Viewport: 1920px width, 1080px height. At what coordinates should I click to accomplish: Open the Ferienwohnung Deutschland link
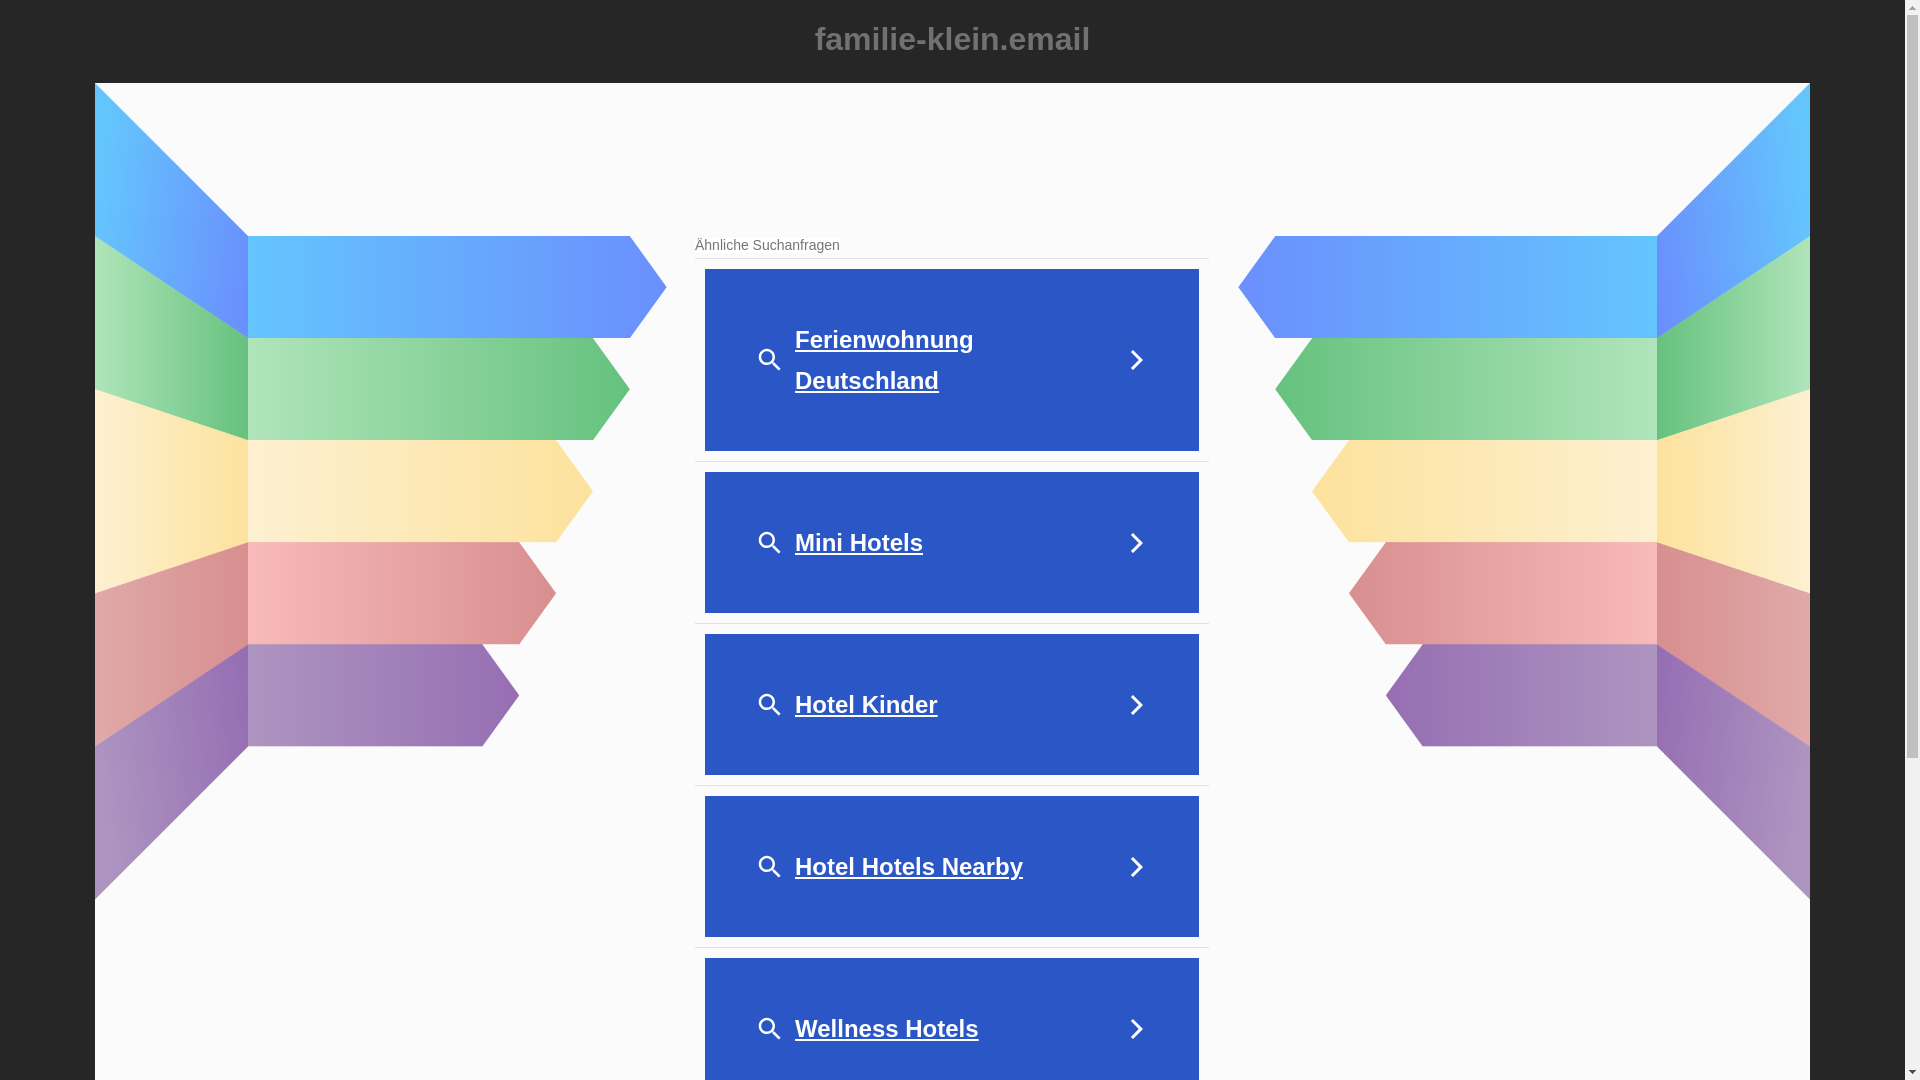point(884,360)
